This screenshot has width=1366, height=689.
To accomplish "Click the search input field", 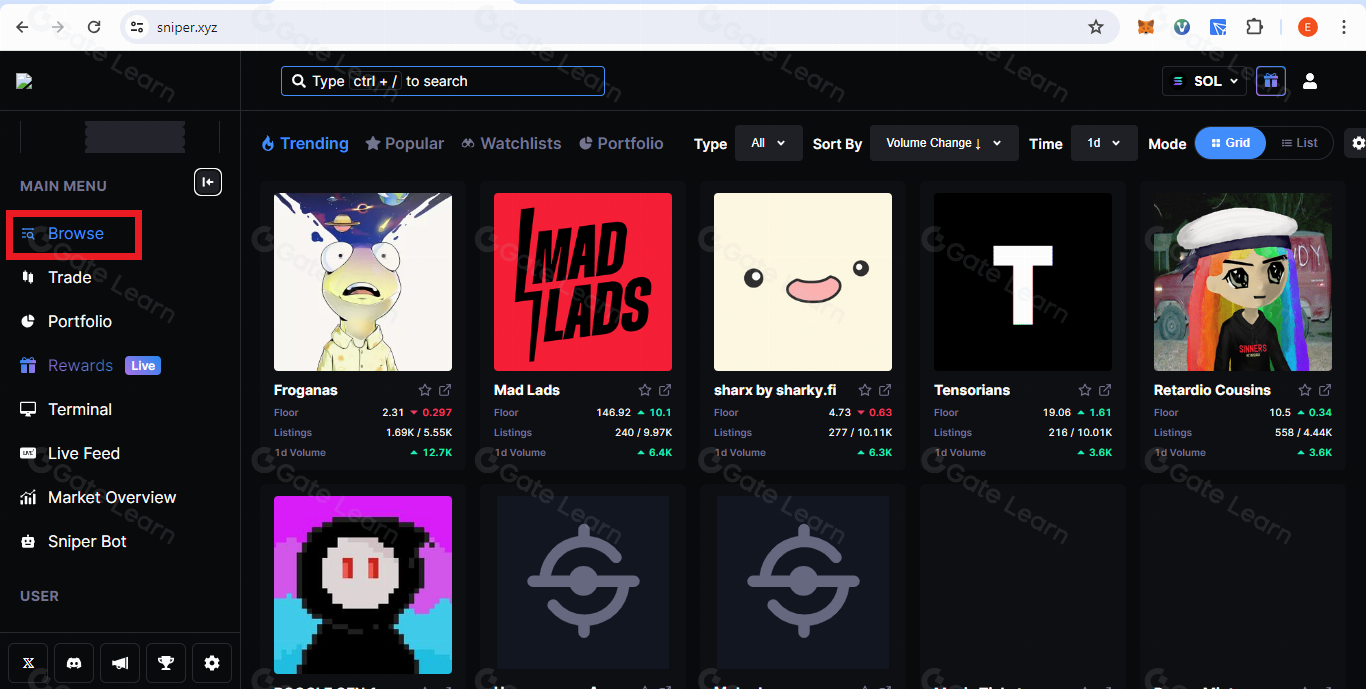I will tap(442, 81).
